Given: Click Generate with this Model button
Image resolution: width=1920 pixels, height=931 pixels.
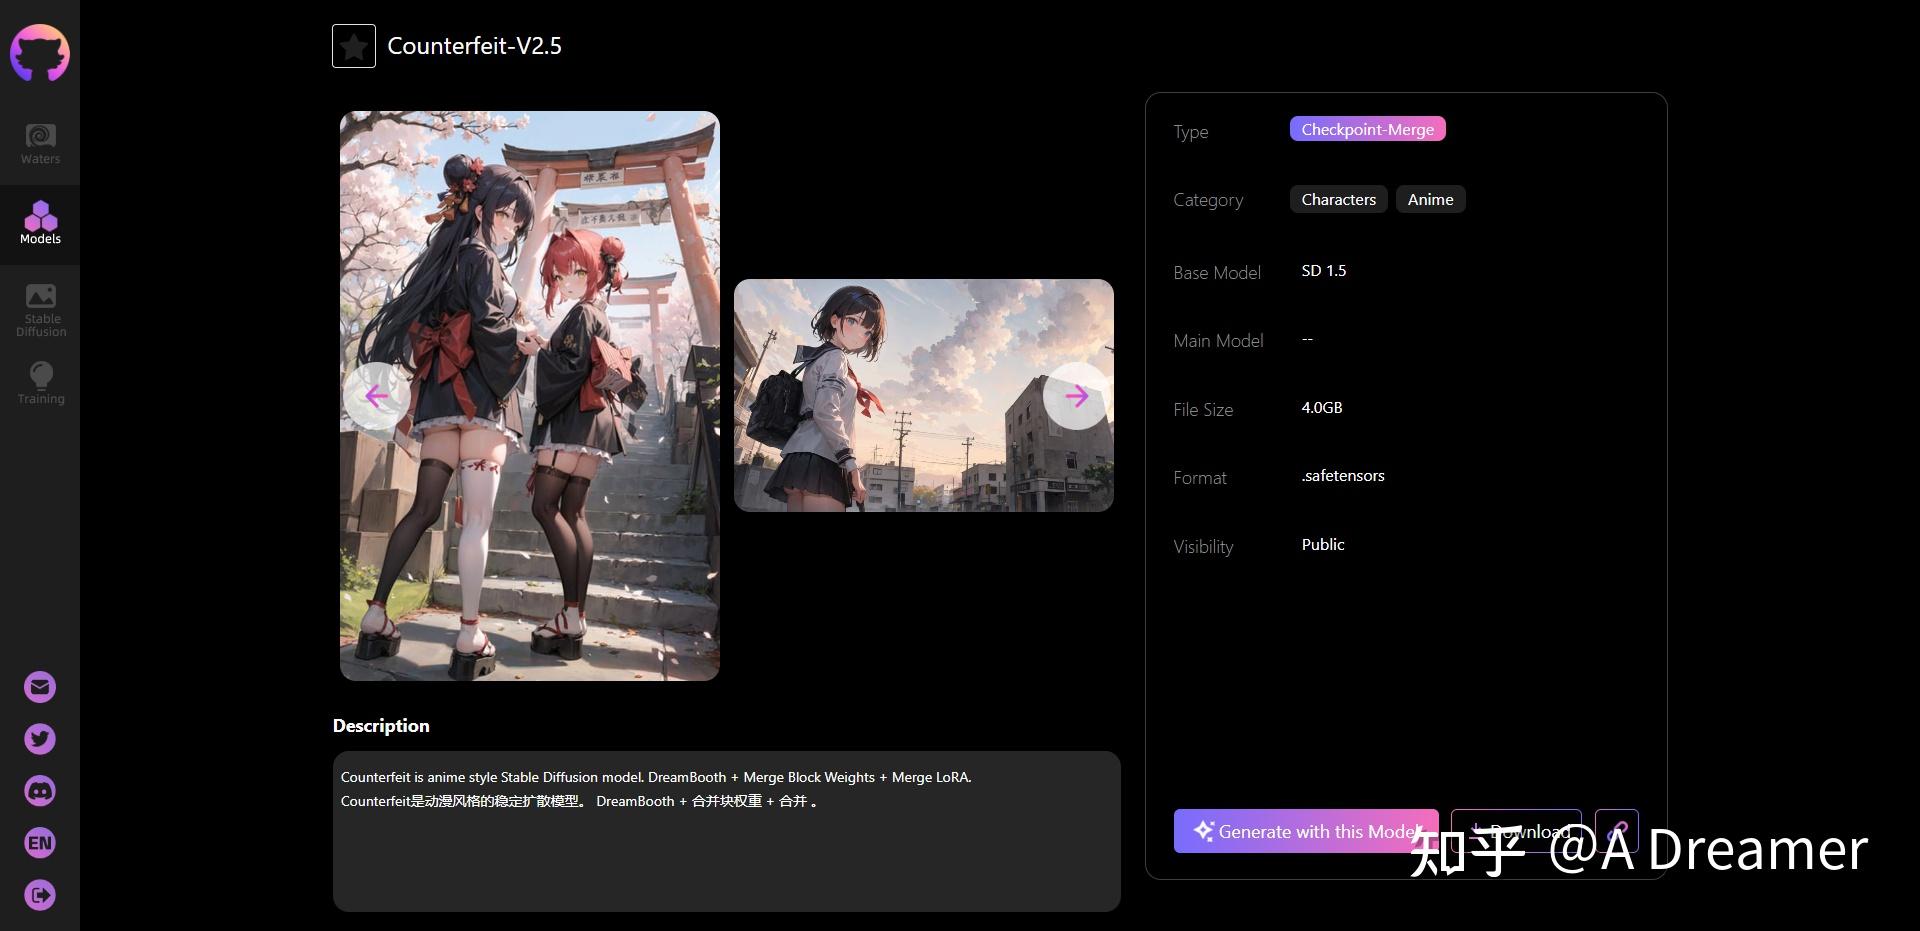Looking at the screenshot, I should [1306, 831].
